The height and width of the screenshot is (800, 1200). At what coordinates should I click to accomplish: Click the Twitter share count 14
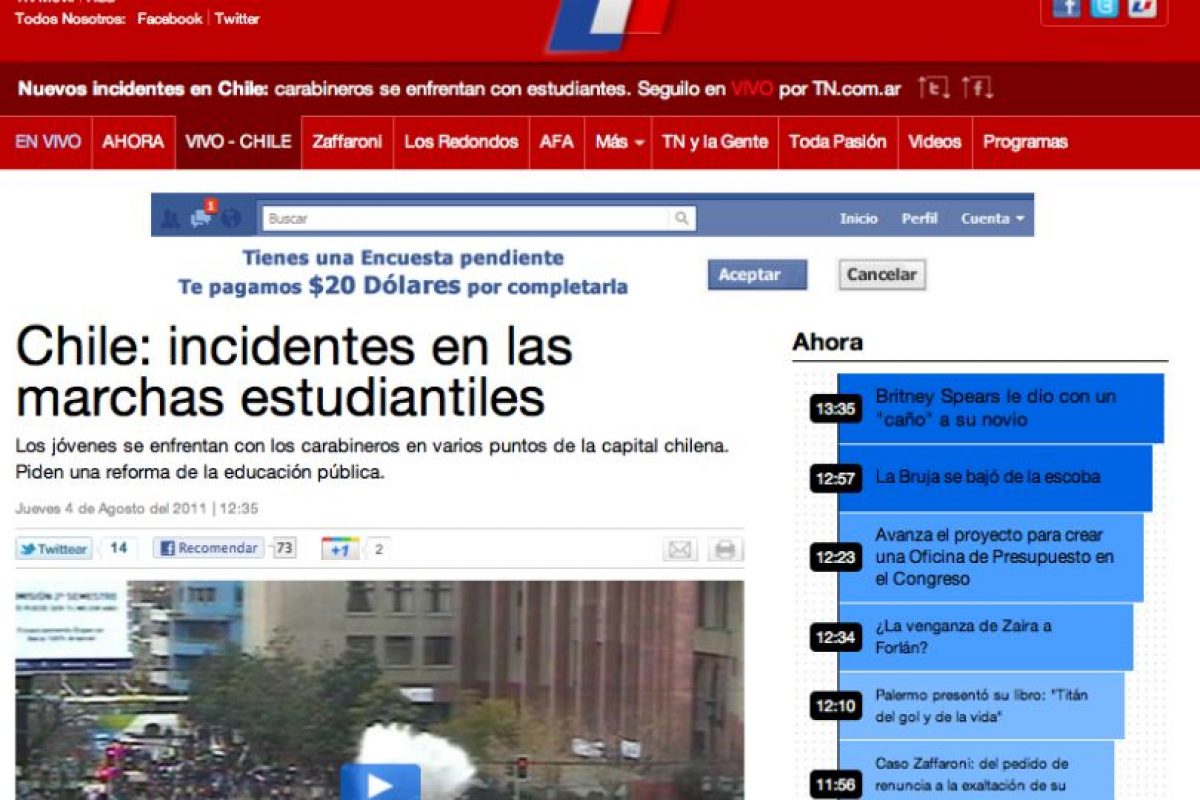118,548
